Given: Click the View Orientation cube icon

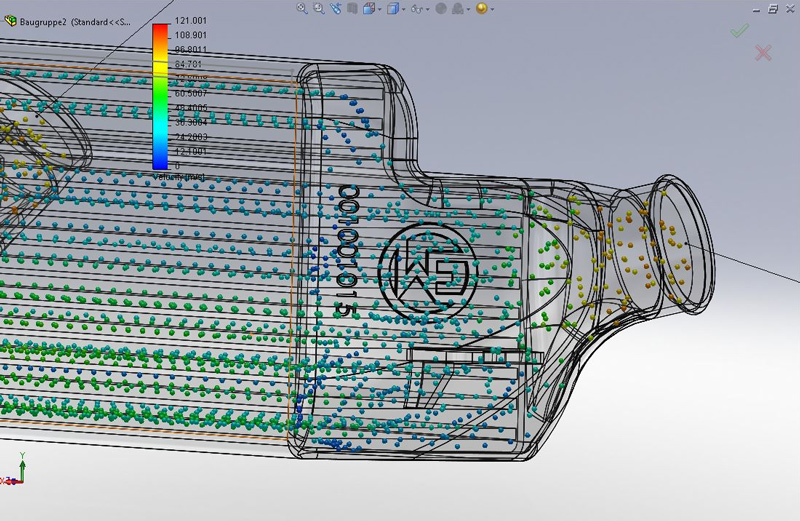Looking at the screenshot, I should coord(368,8).
